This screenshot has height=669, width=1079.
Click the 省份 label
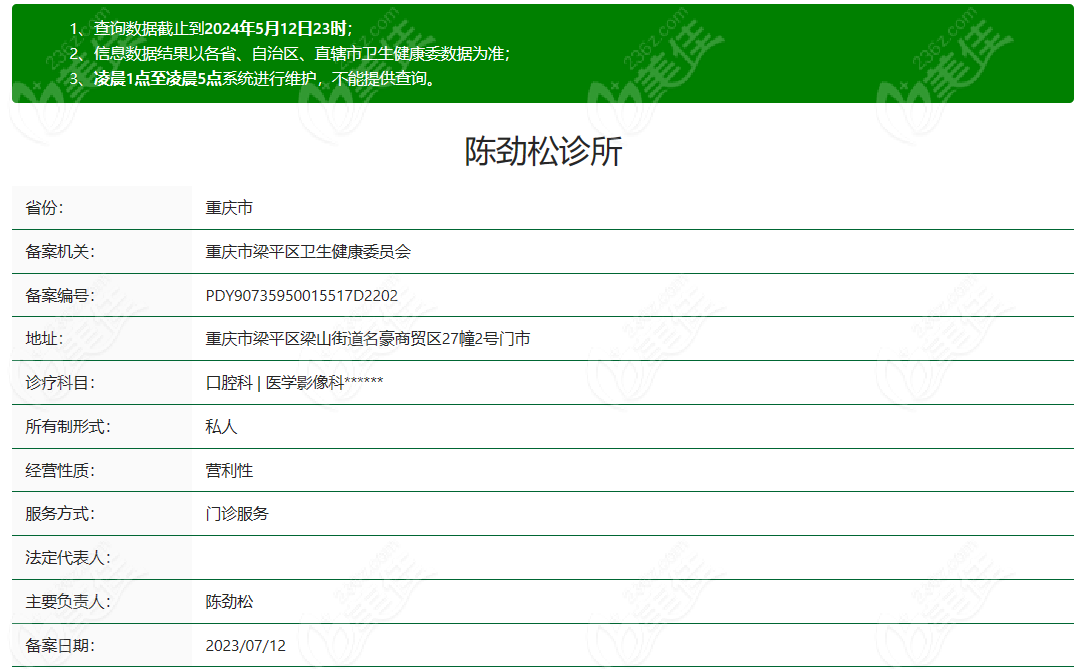coord(44,208)
